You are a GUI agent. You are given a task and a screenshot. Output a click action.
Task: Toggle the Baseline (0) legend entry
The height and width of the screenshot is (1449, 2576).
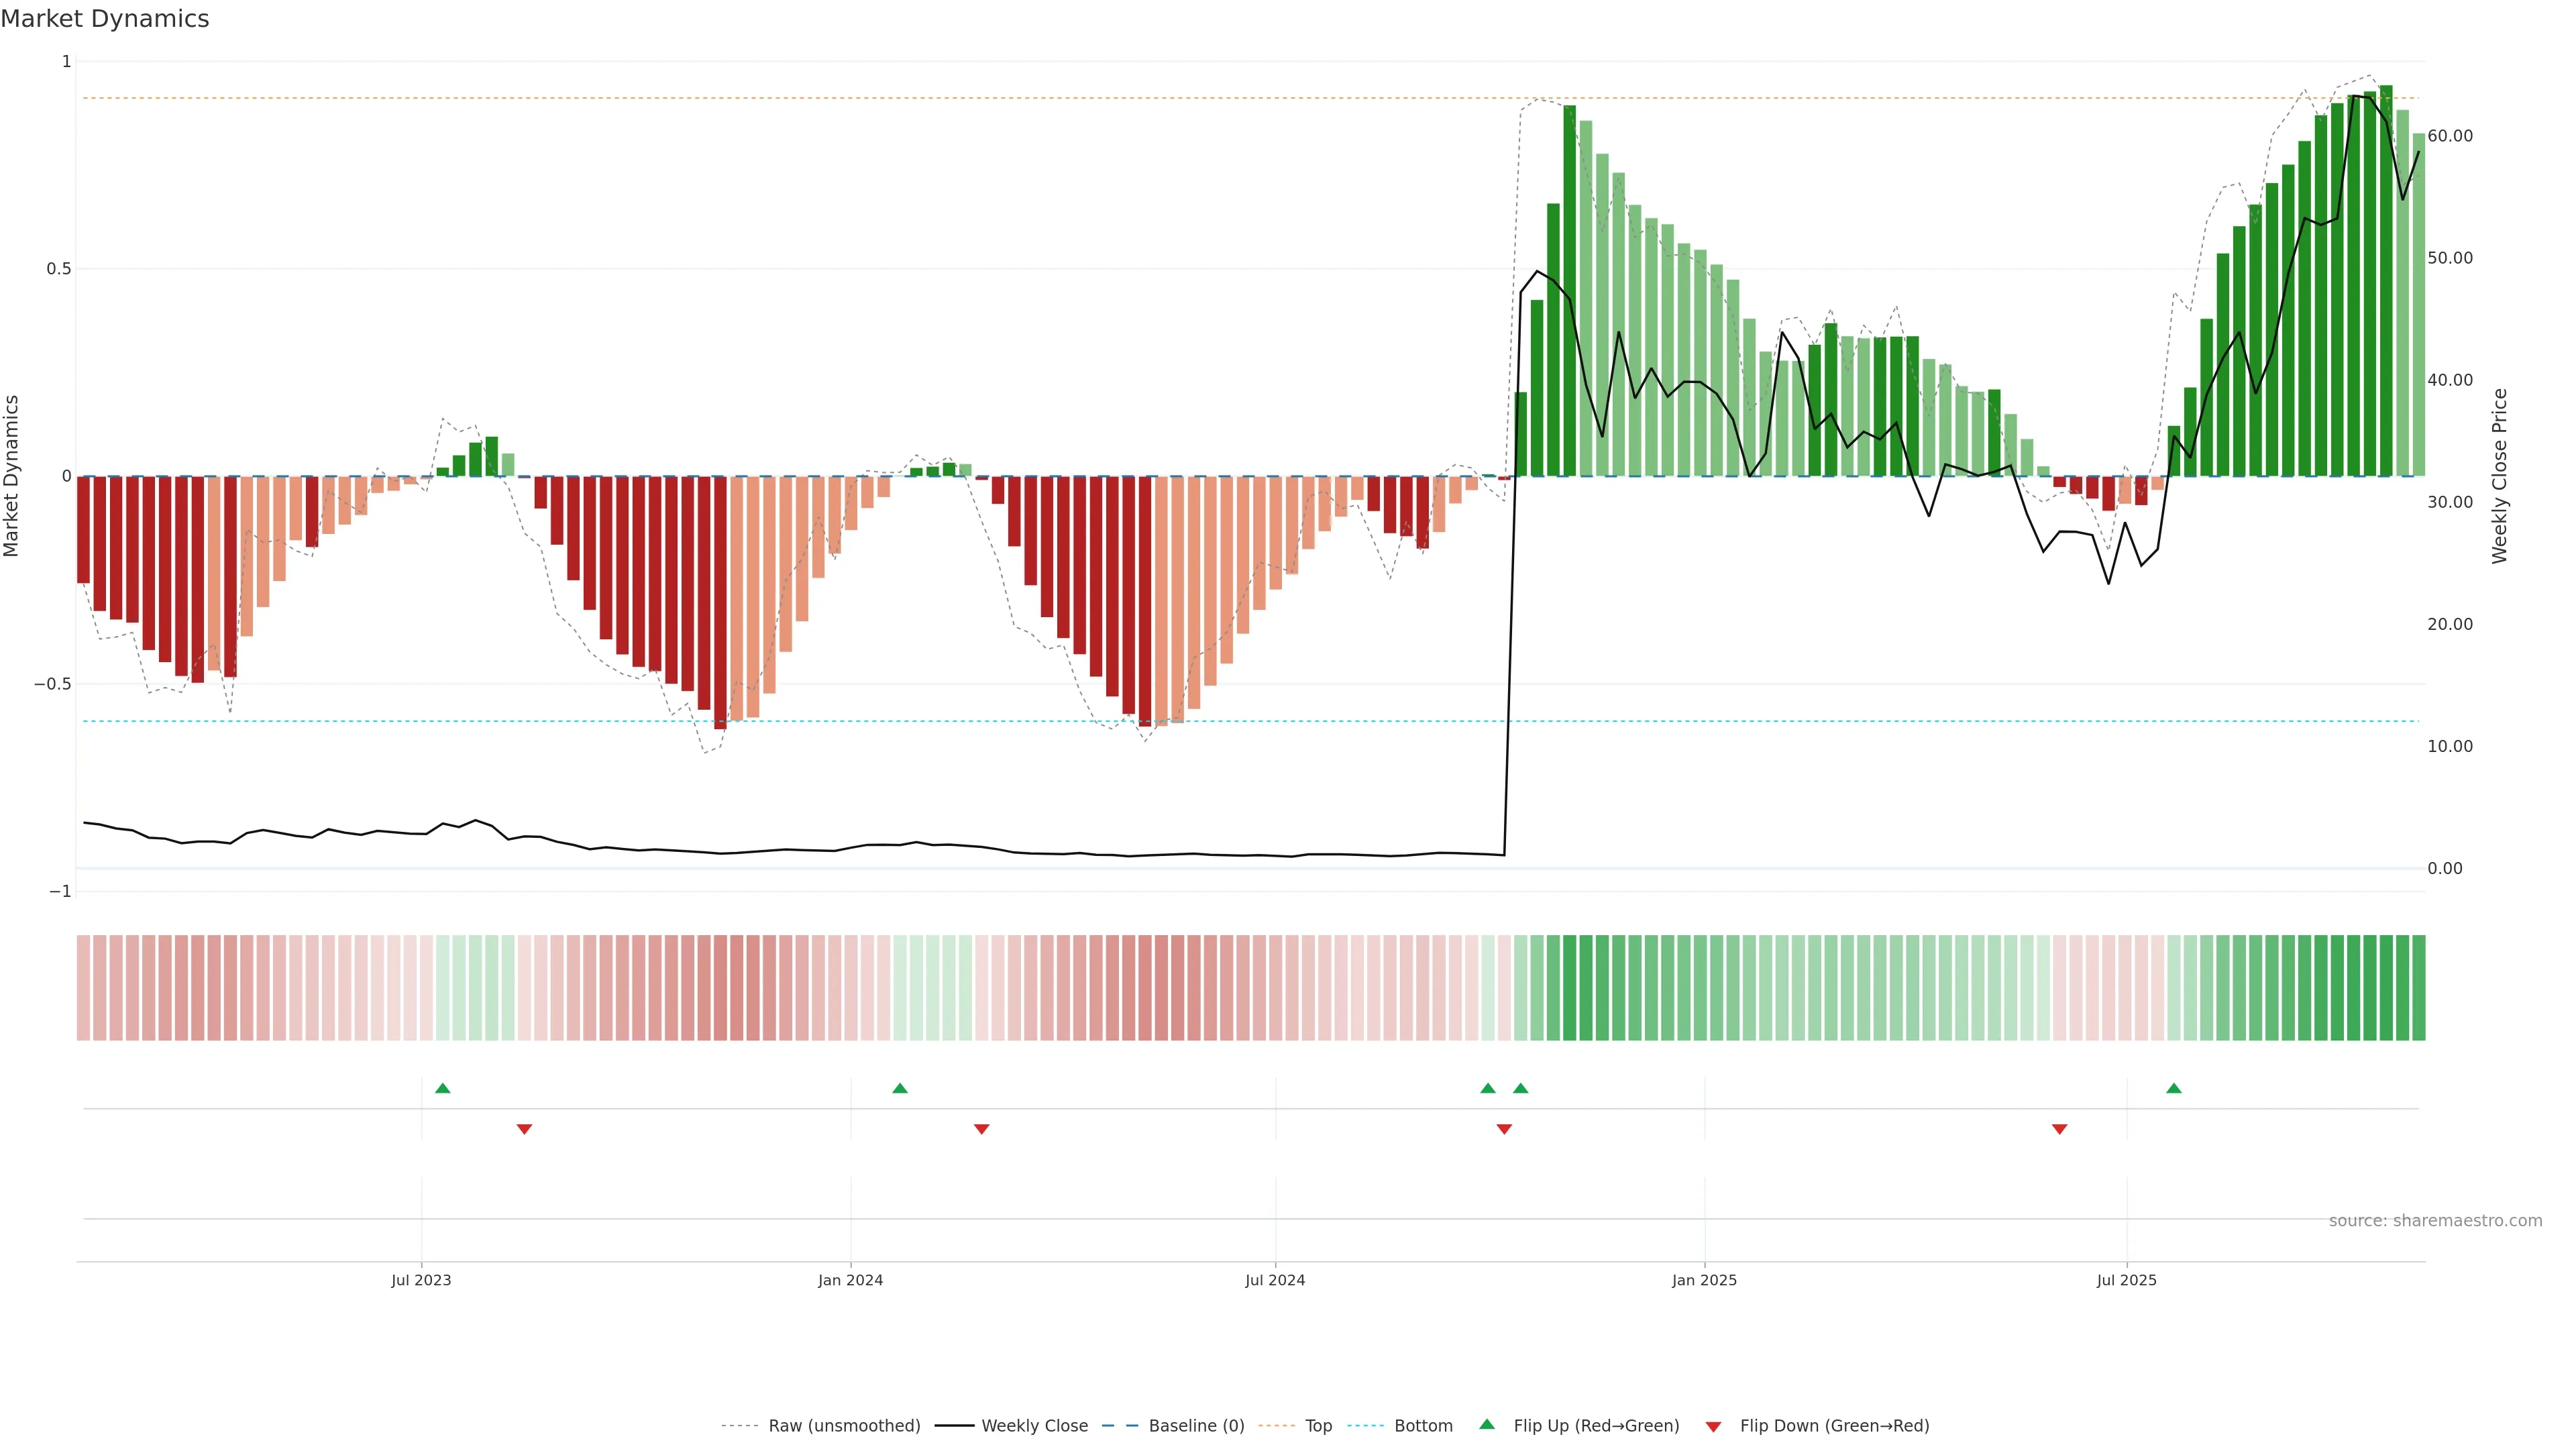pos(1196,1426)
